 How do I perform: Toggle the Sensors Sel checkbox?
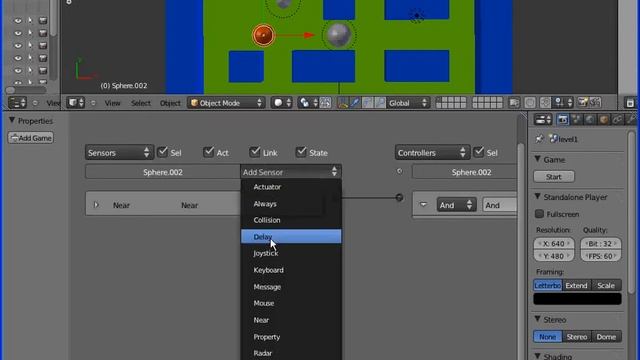point(162,152)
